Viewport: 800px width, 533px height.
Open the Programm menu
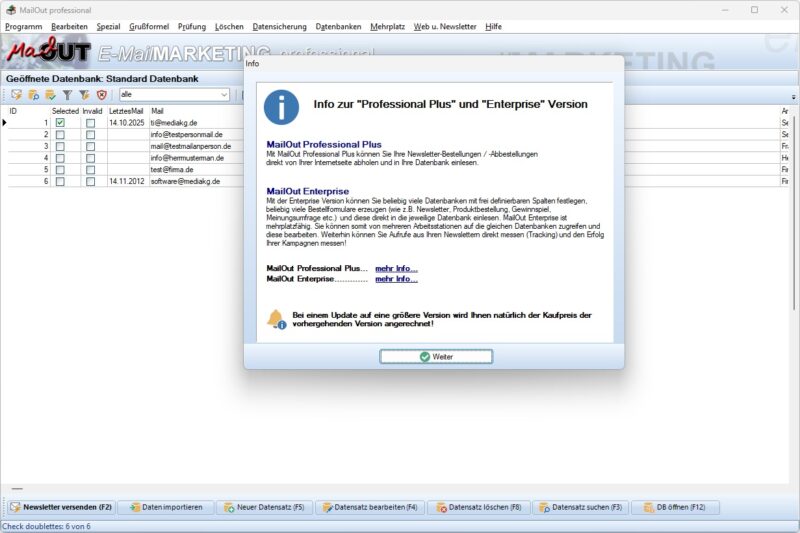coord(23,27)
